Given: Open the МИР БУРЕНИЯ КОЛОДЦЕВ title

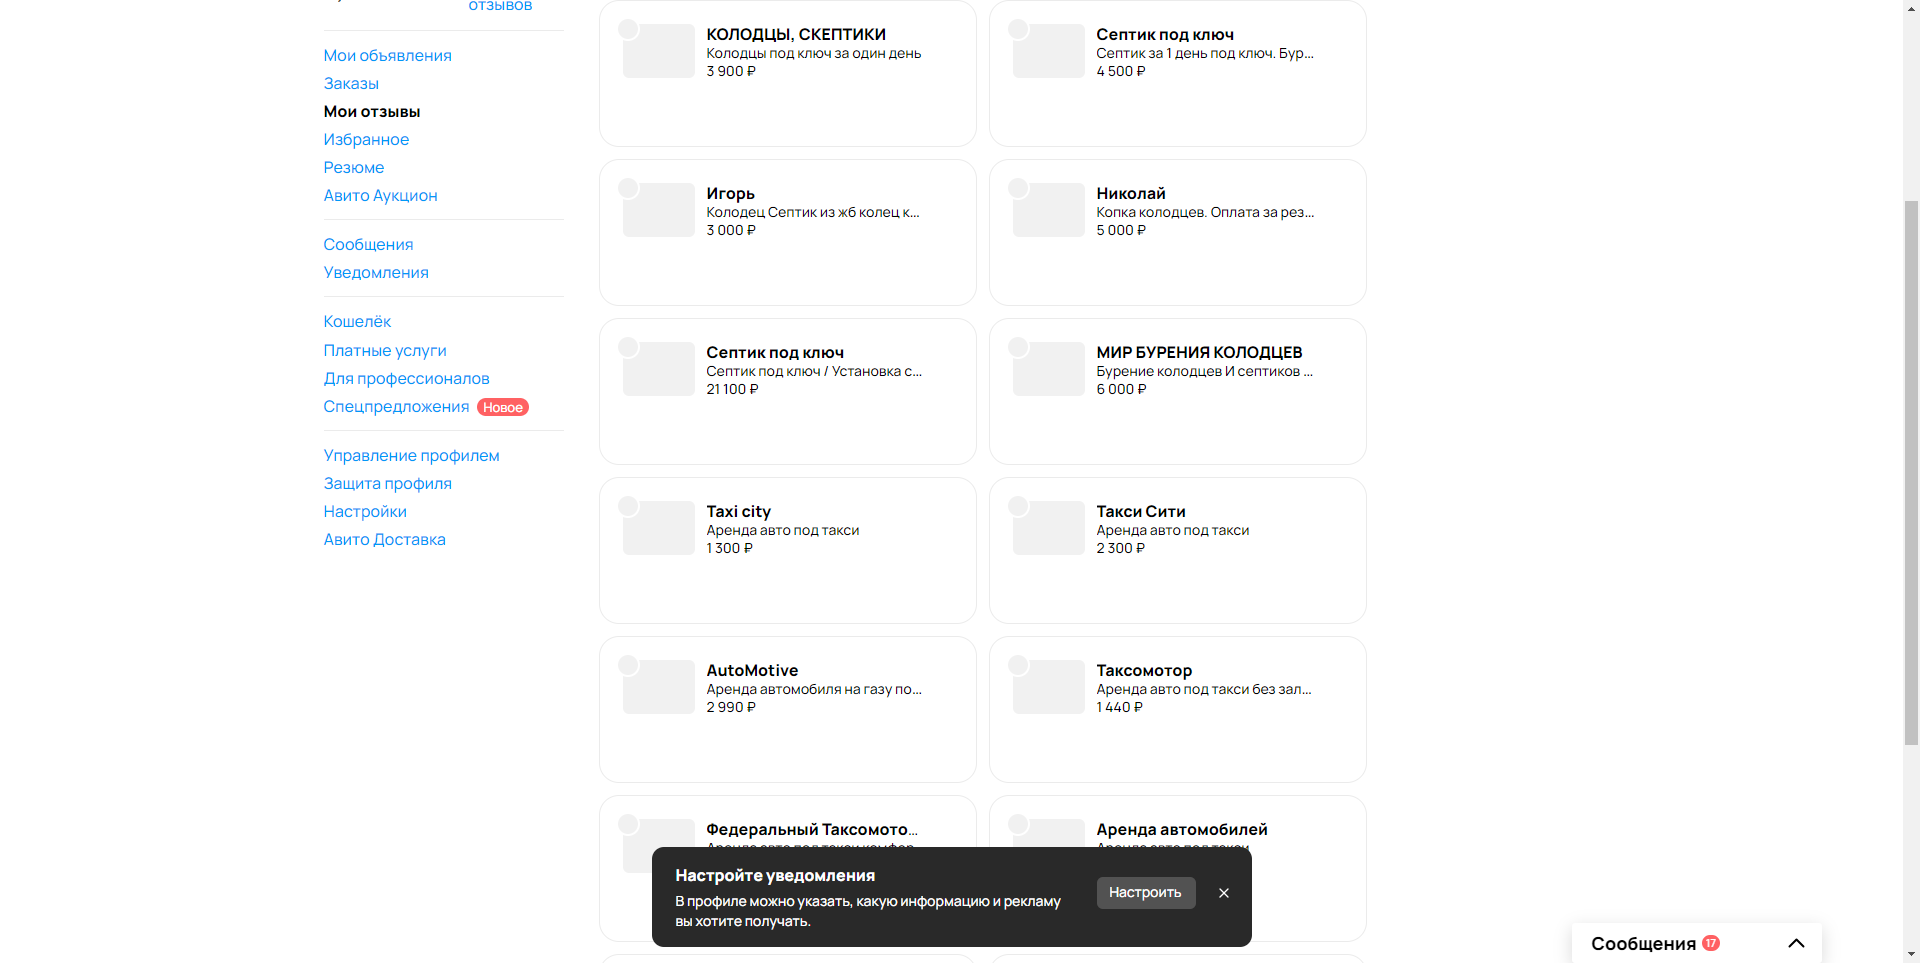Looking at the screenshot, I should click(x=1199, y=353).
